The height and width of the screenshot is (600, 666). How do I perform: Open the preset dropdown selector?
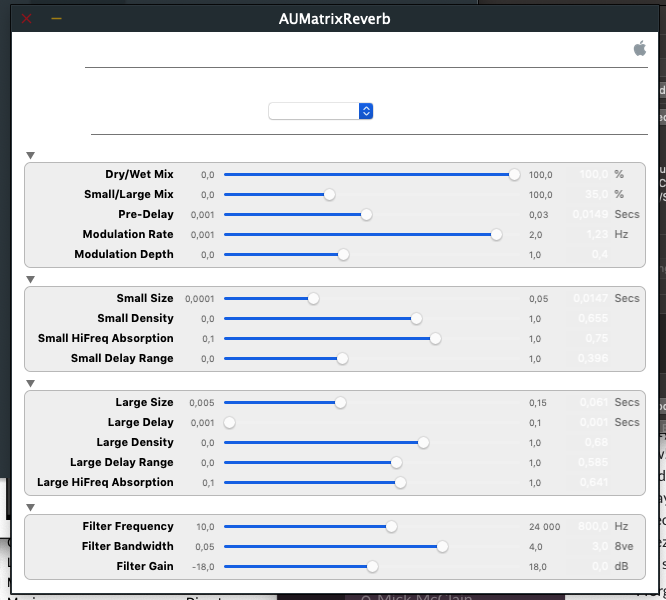[321, 111]
